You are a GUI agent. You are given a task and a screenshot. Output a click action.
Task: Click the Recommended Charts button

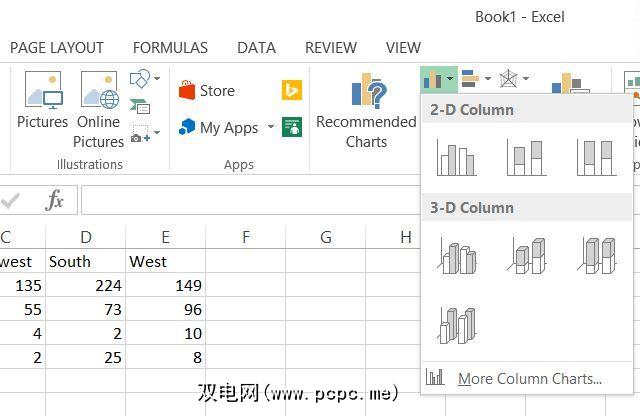pos(366,112)
